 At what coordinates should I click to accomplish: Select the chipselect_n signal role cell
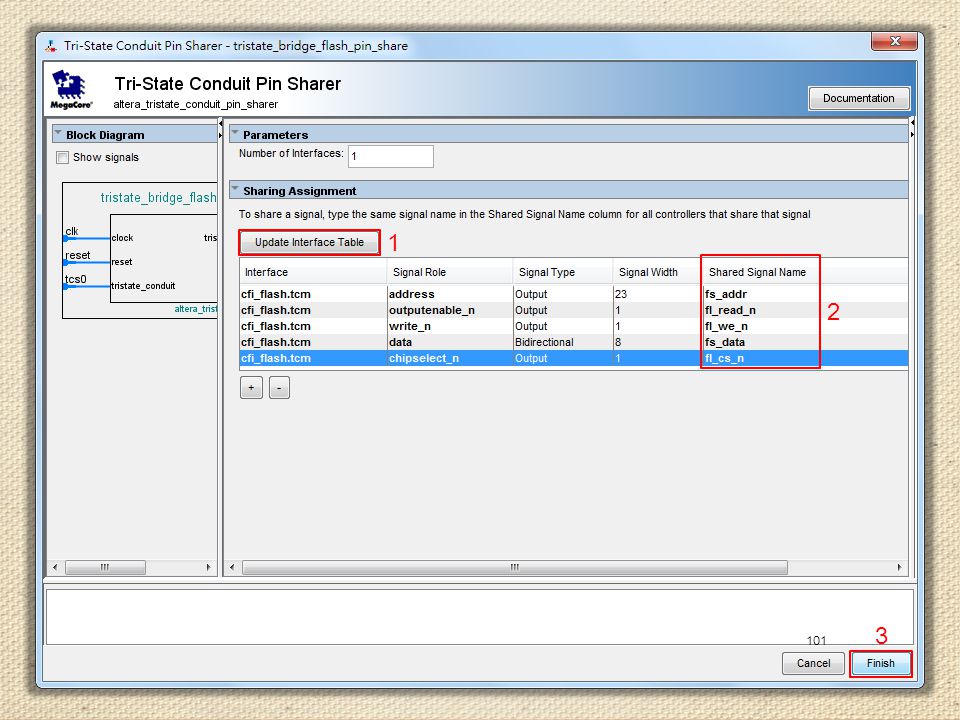(x=449, y=358)
